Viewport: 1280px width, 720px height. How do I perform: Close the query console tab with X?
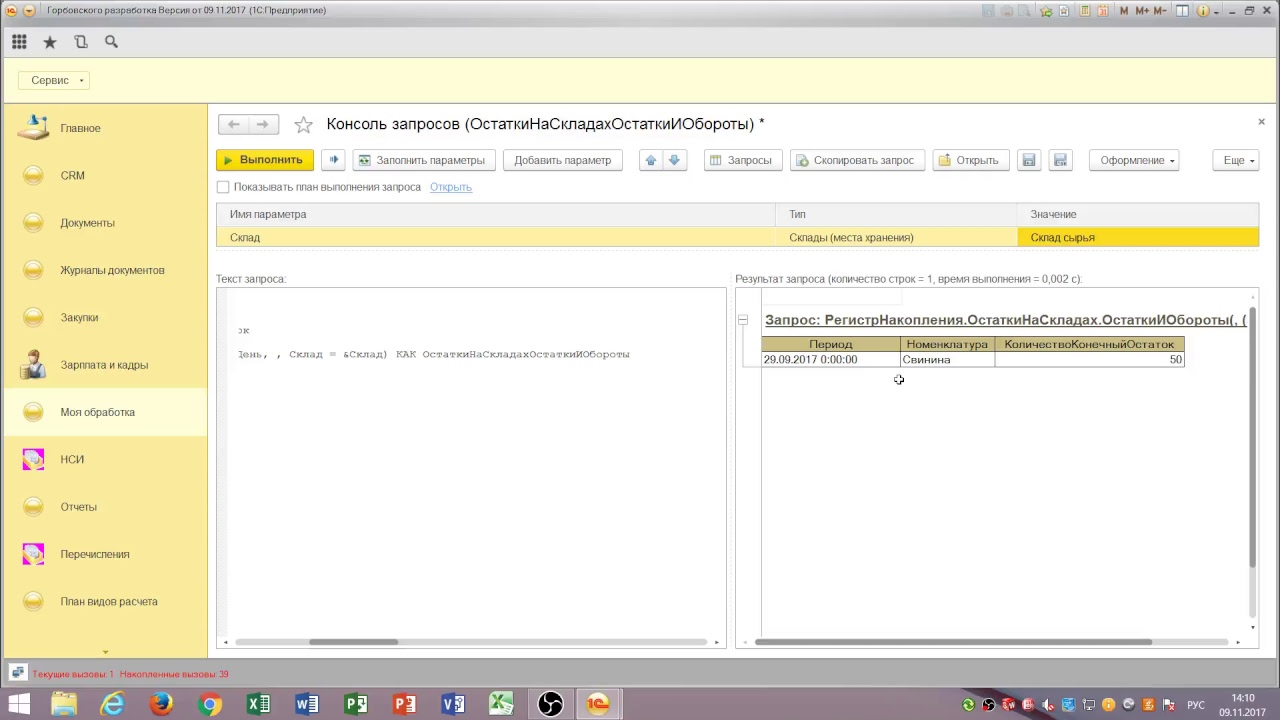click(x=1261, y=122)
